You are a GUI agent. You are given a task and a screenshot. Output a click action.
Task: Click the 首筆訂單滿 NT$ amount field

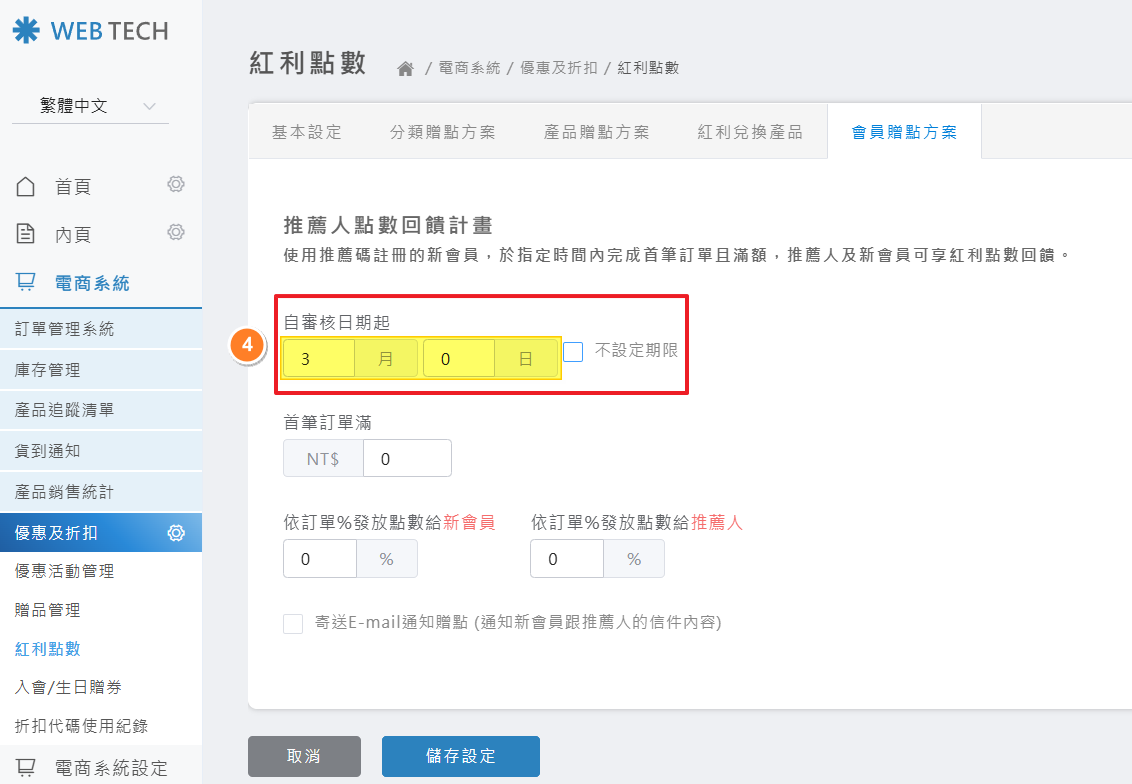click(x=406, y=459)
